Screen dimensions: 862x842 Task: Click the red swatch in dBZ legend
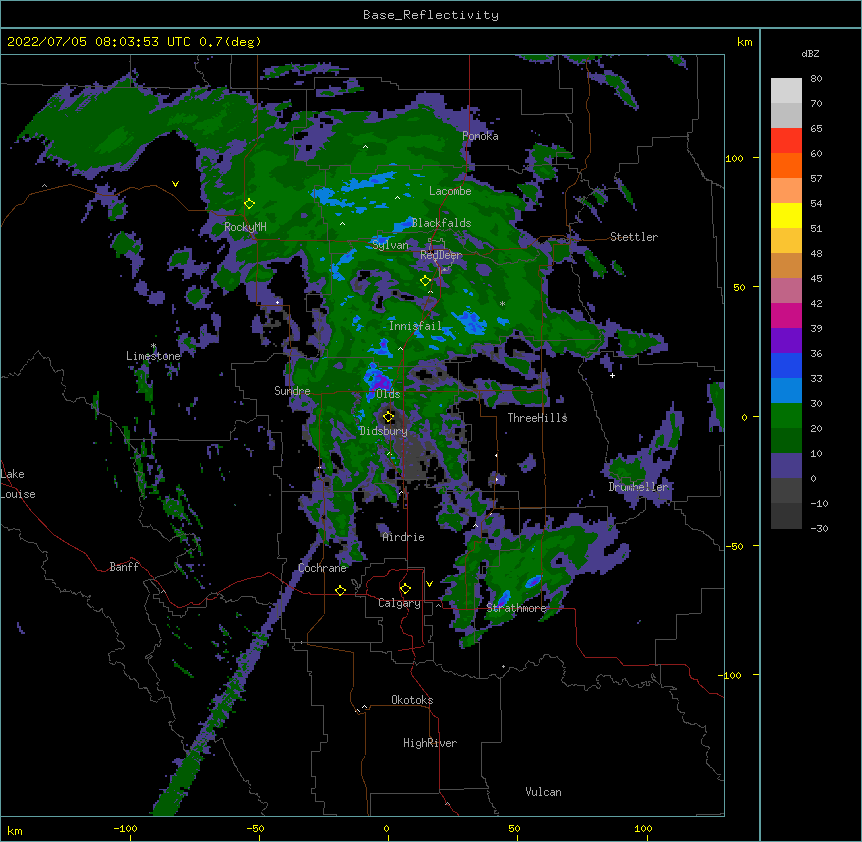786,140
